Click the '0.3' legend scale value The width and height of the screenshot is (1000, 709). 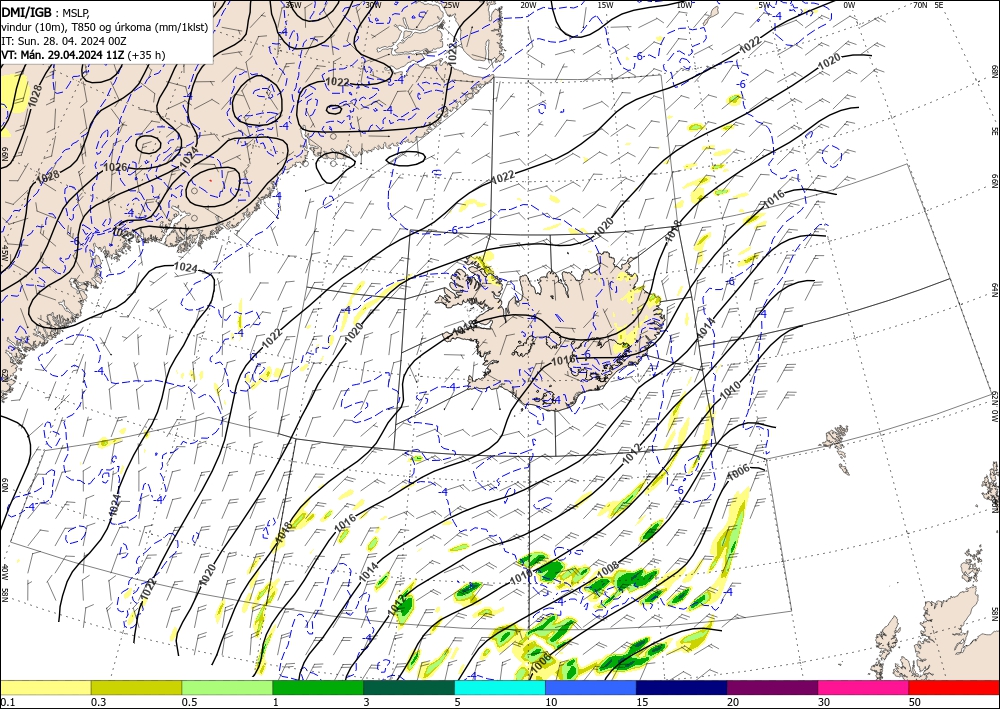[99, 702]
